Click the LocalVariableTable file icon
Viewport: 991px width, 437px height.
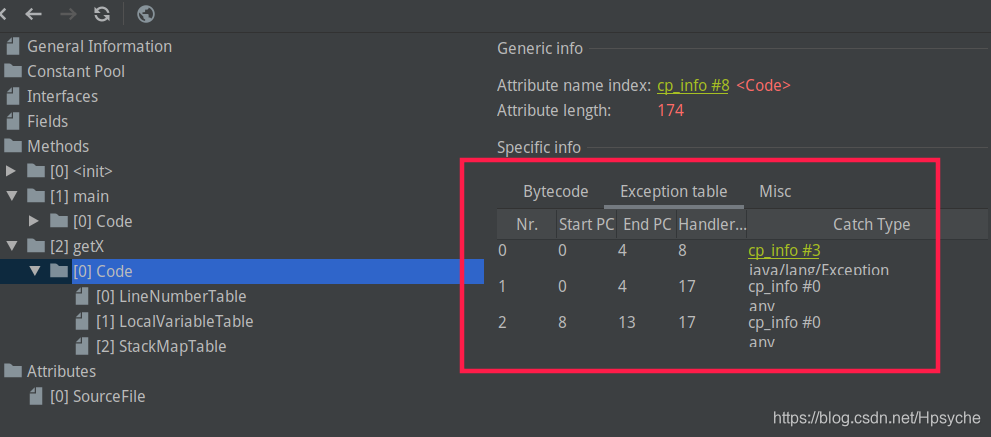(x=82, y=321)
